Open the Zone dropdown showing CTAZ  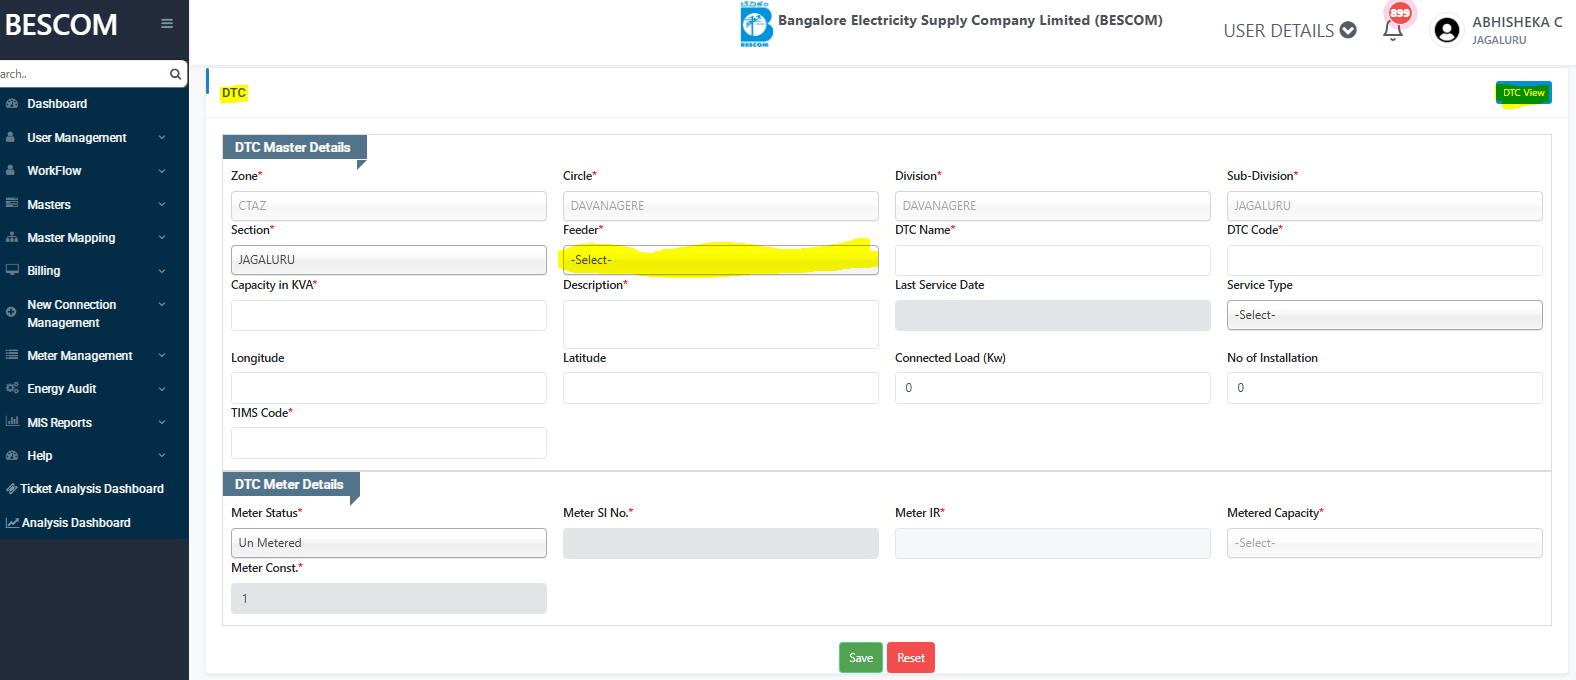389,206
